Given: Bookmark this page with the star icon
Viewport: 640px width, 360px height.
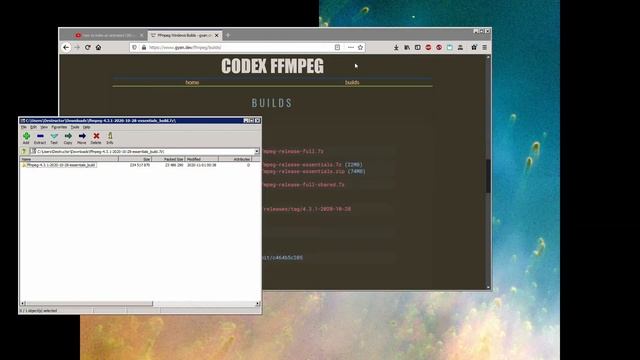Looking at the screenshot, I should coord(360,47).
